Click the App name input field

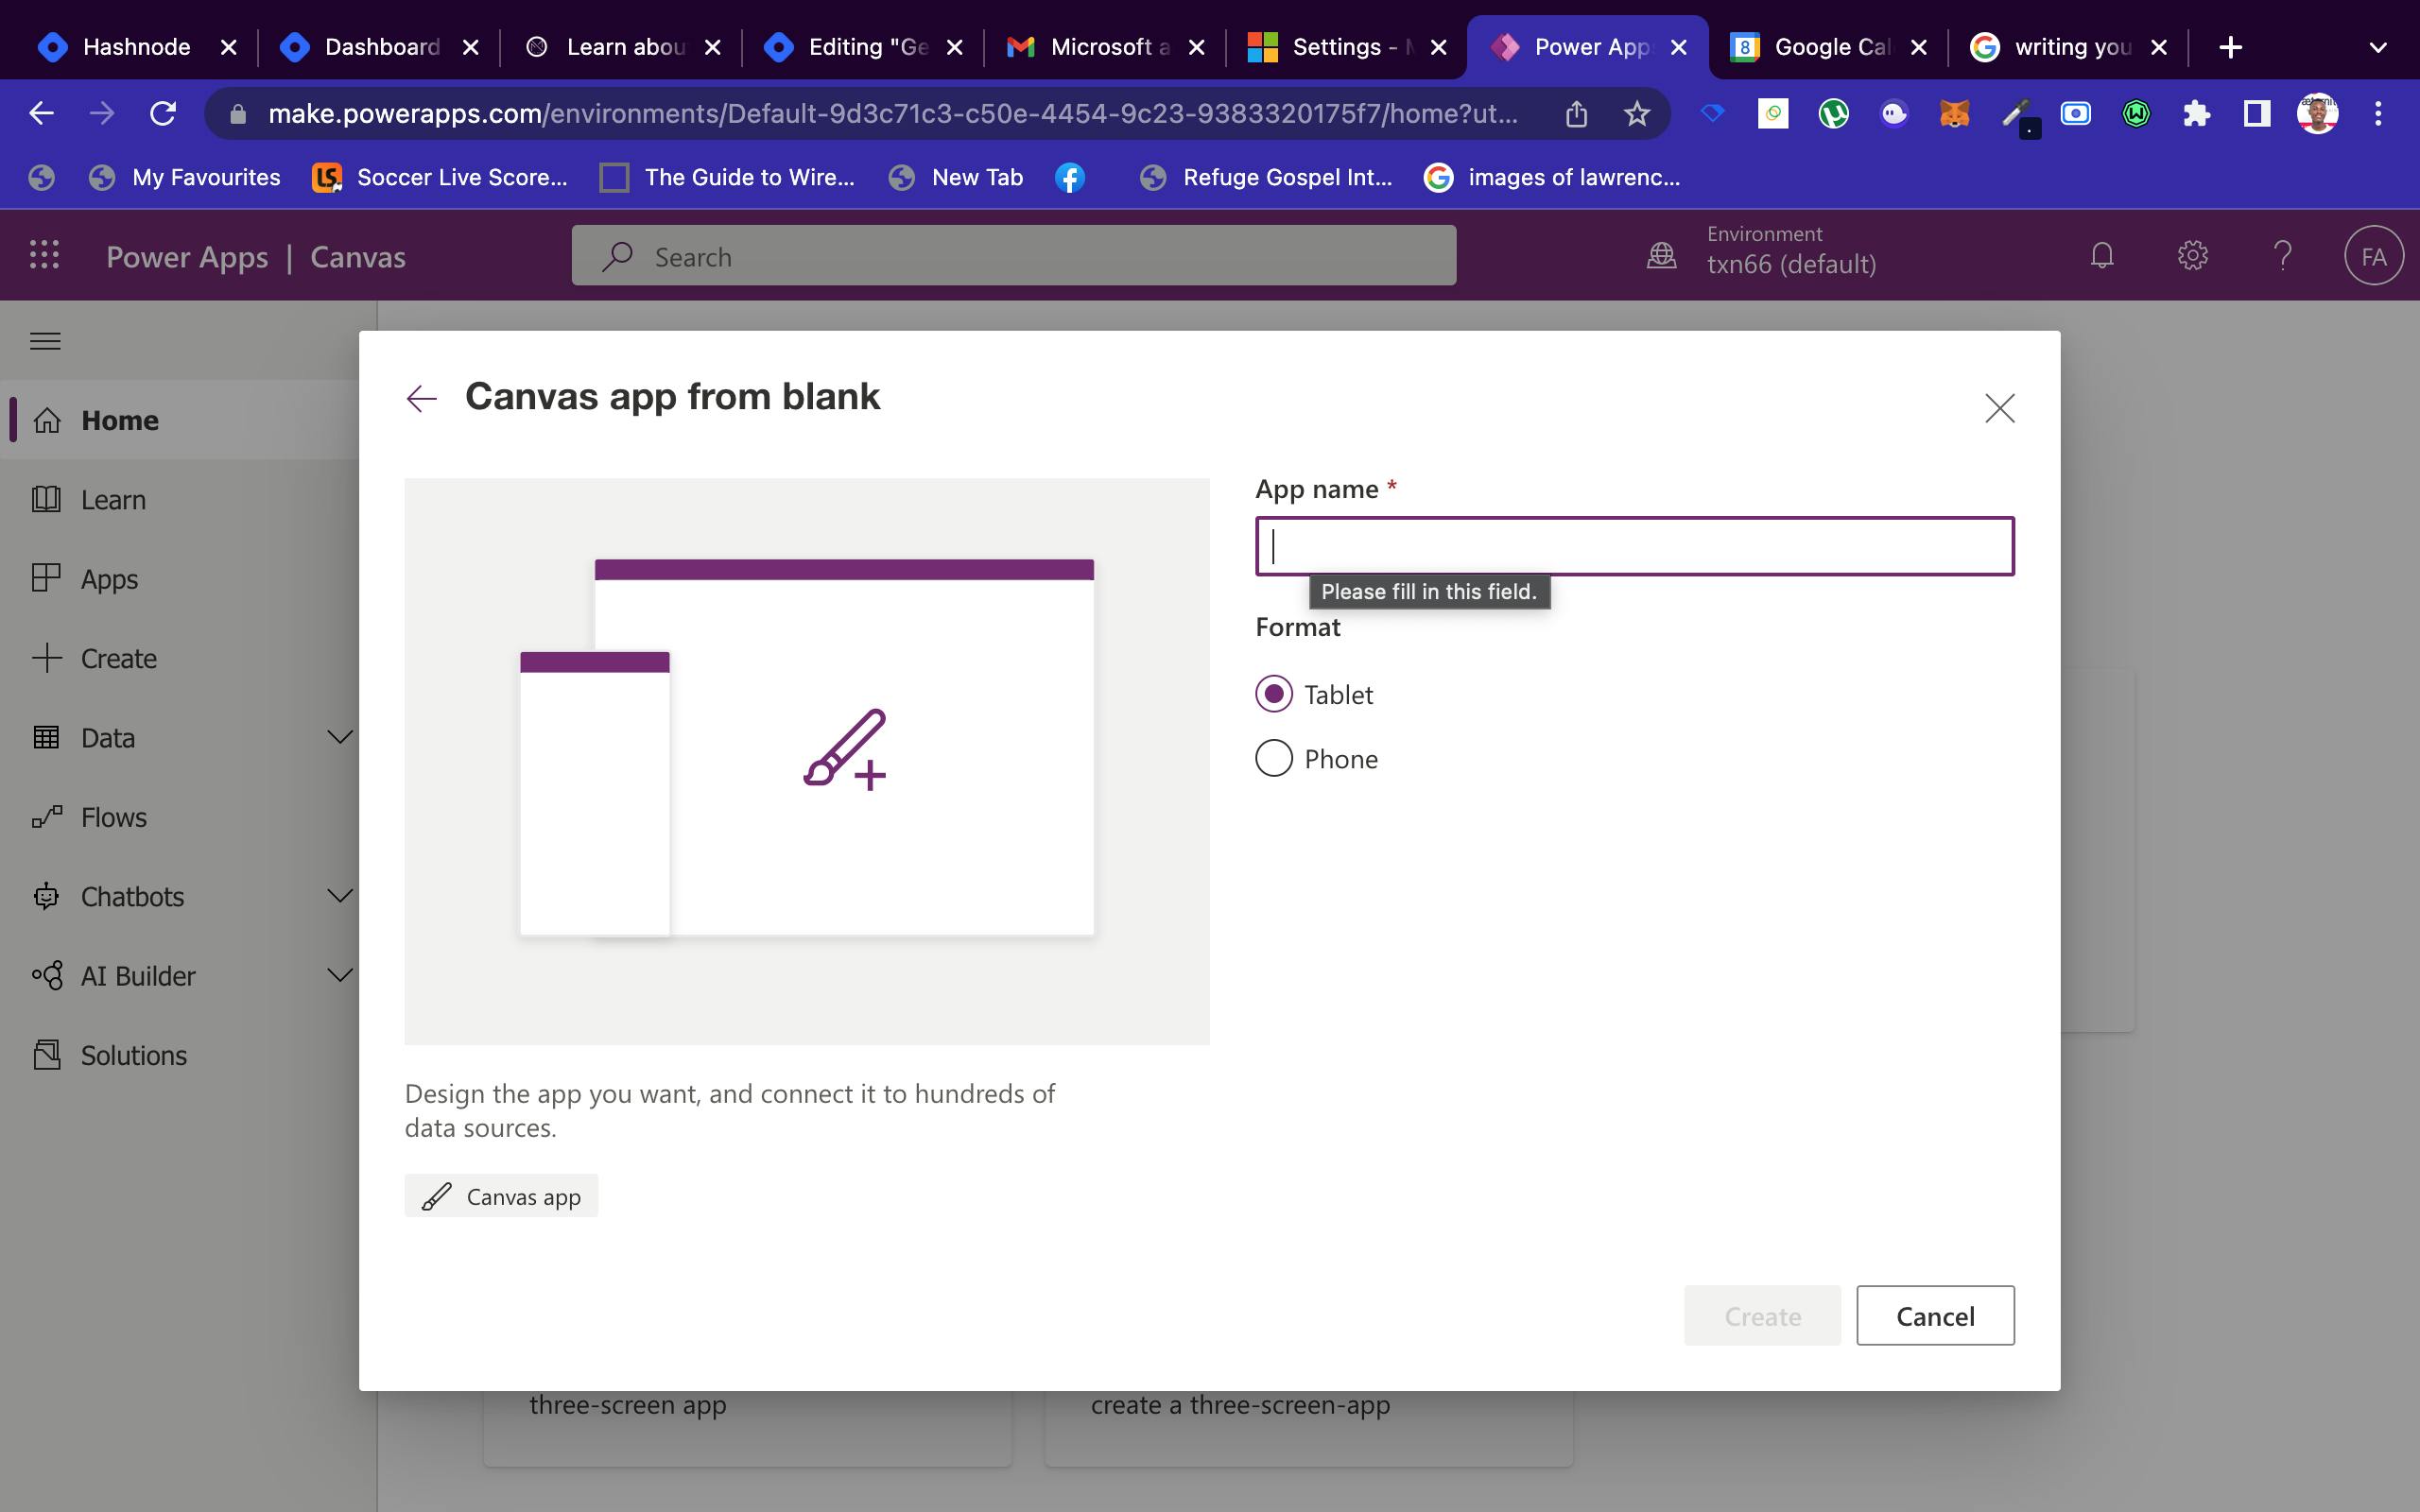pyautogui.click(x=1634, y=545)
